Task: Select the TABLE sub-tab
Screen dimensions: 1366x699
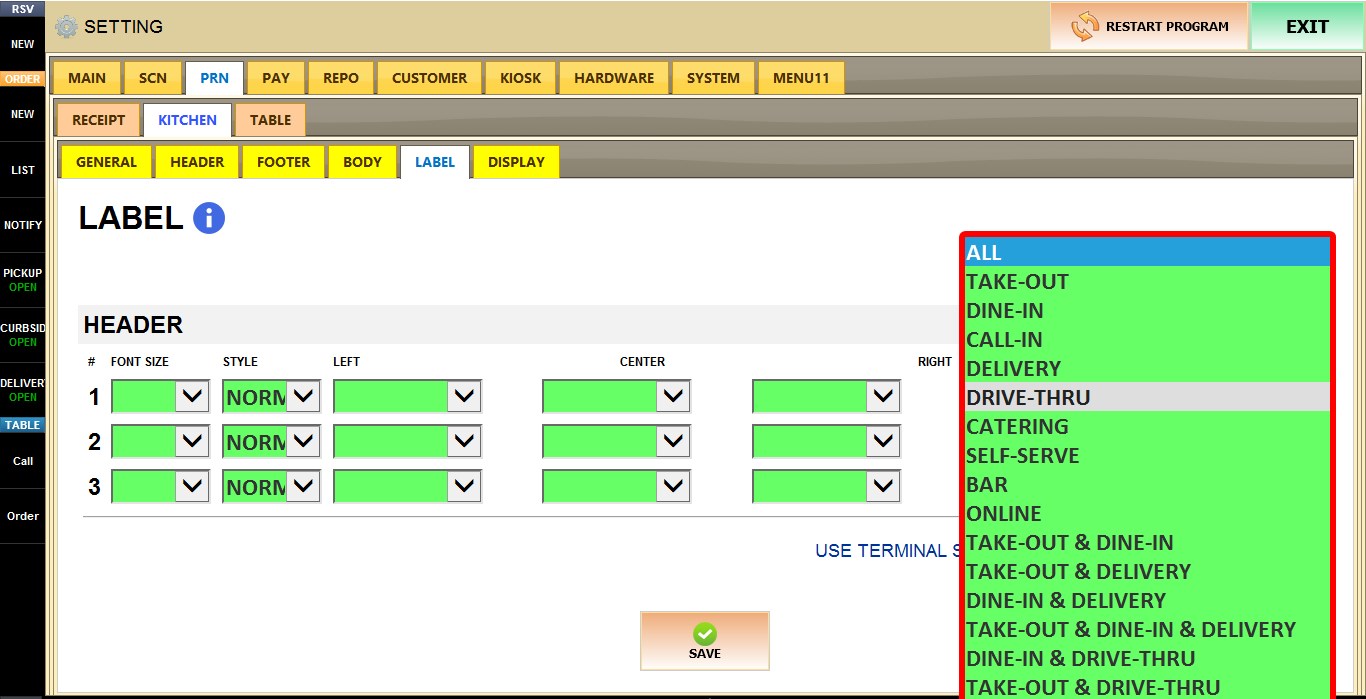Action: click(x=270, y=120)
